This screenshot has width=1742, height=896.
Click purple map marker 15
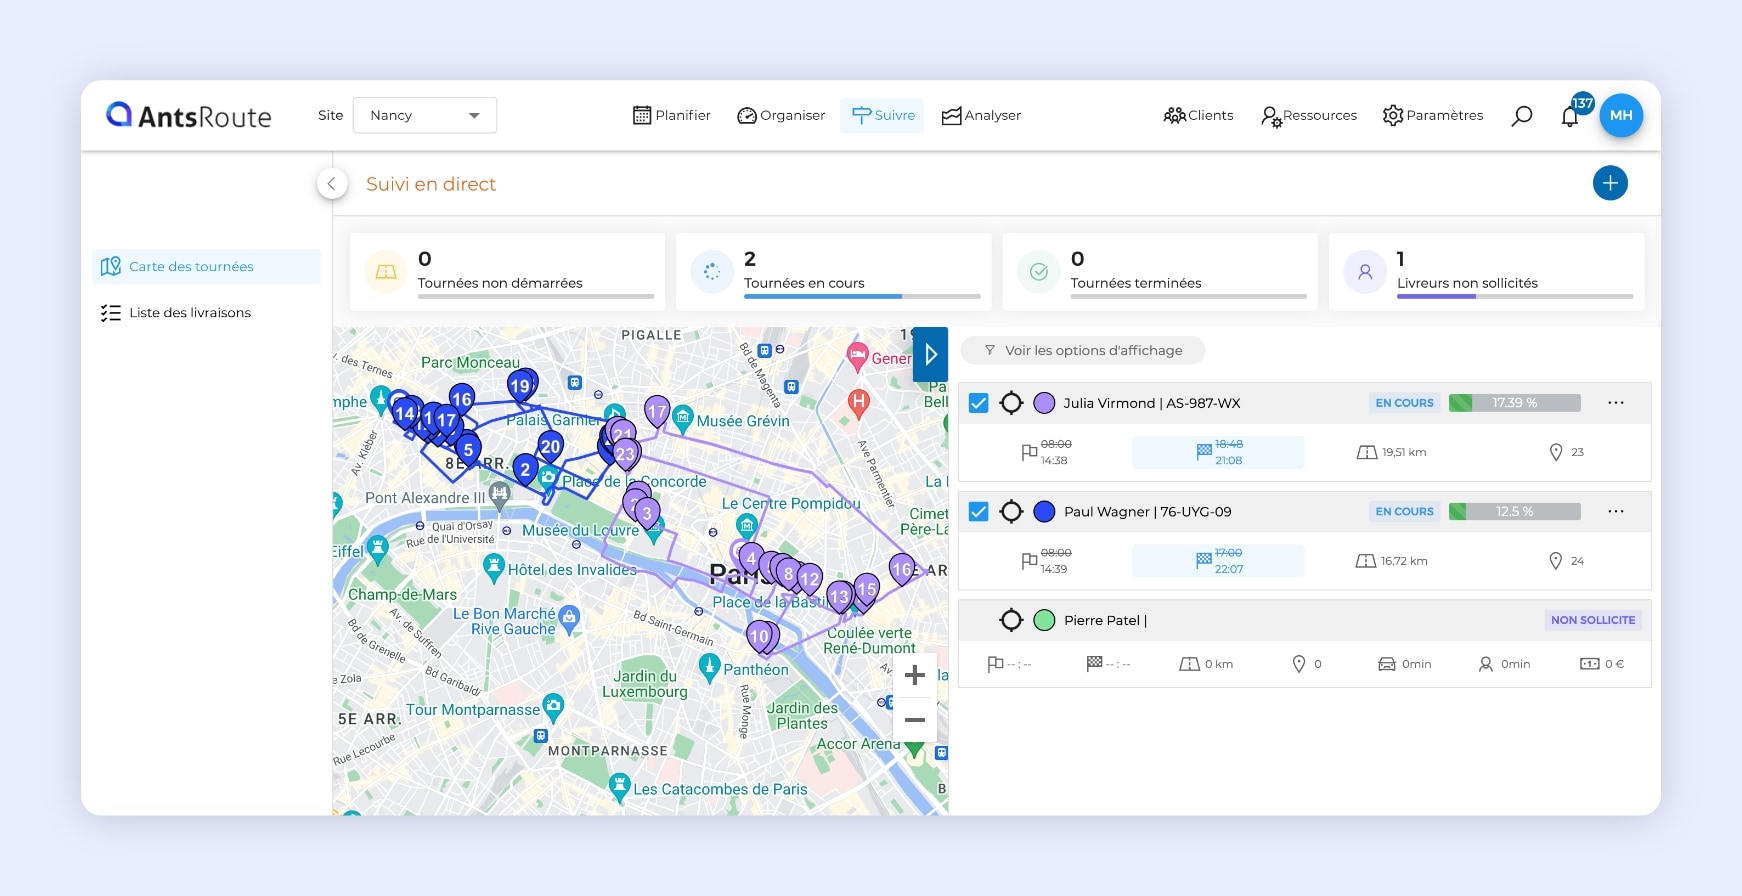tap(866, 590)
